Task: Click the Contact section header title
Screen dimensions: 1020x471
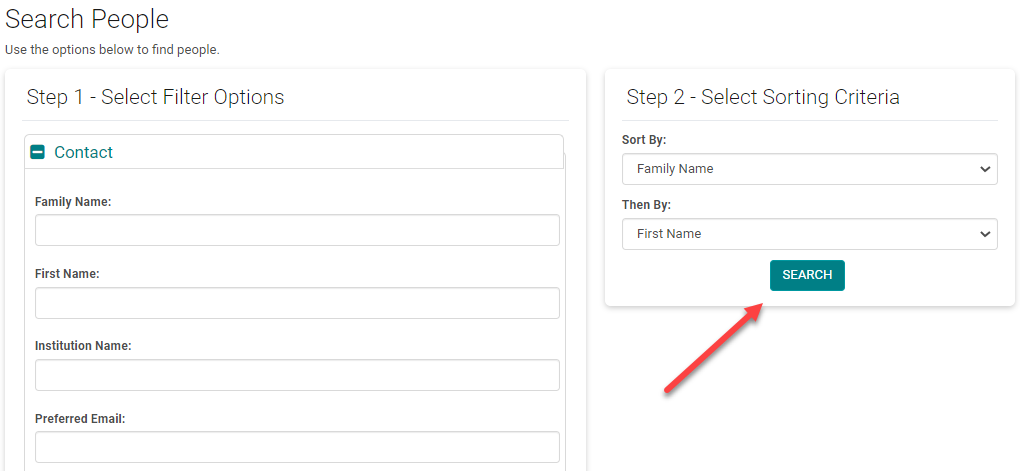Action: point(83,153)
